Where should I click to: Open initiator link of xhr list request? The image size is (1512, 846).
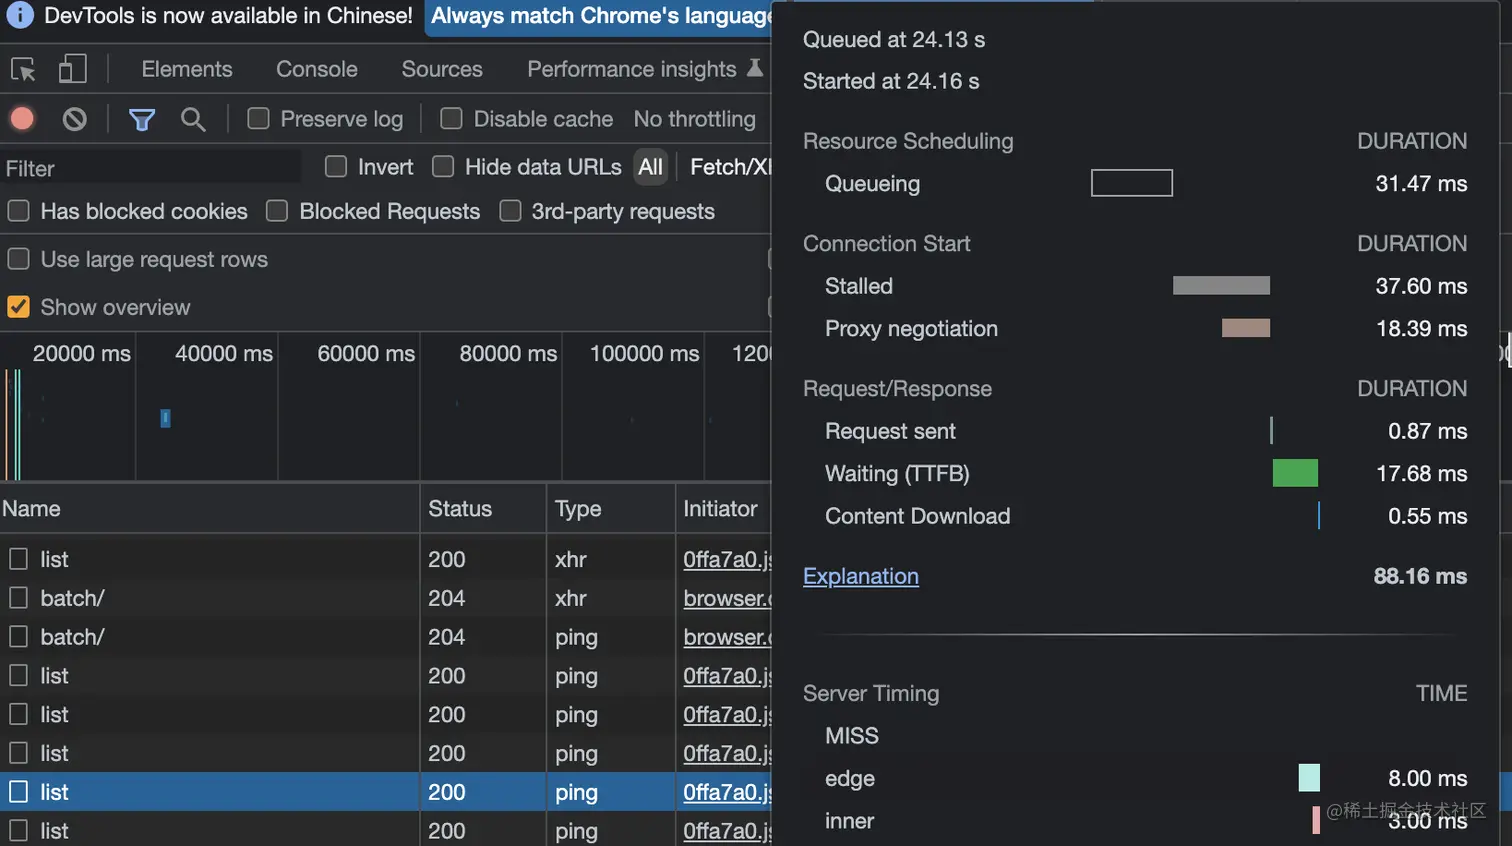pos(727,559)
